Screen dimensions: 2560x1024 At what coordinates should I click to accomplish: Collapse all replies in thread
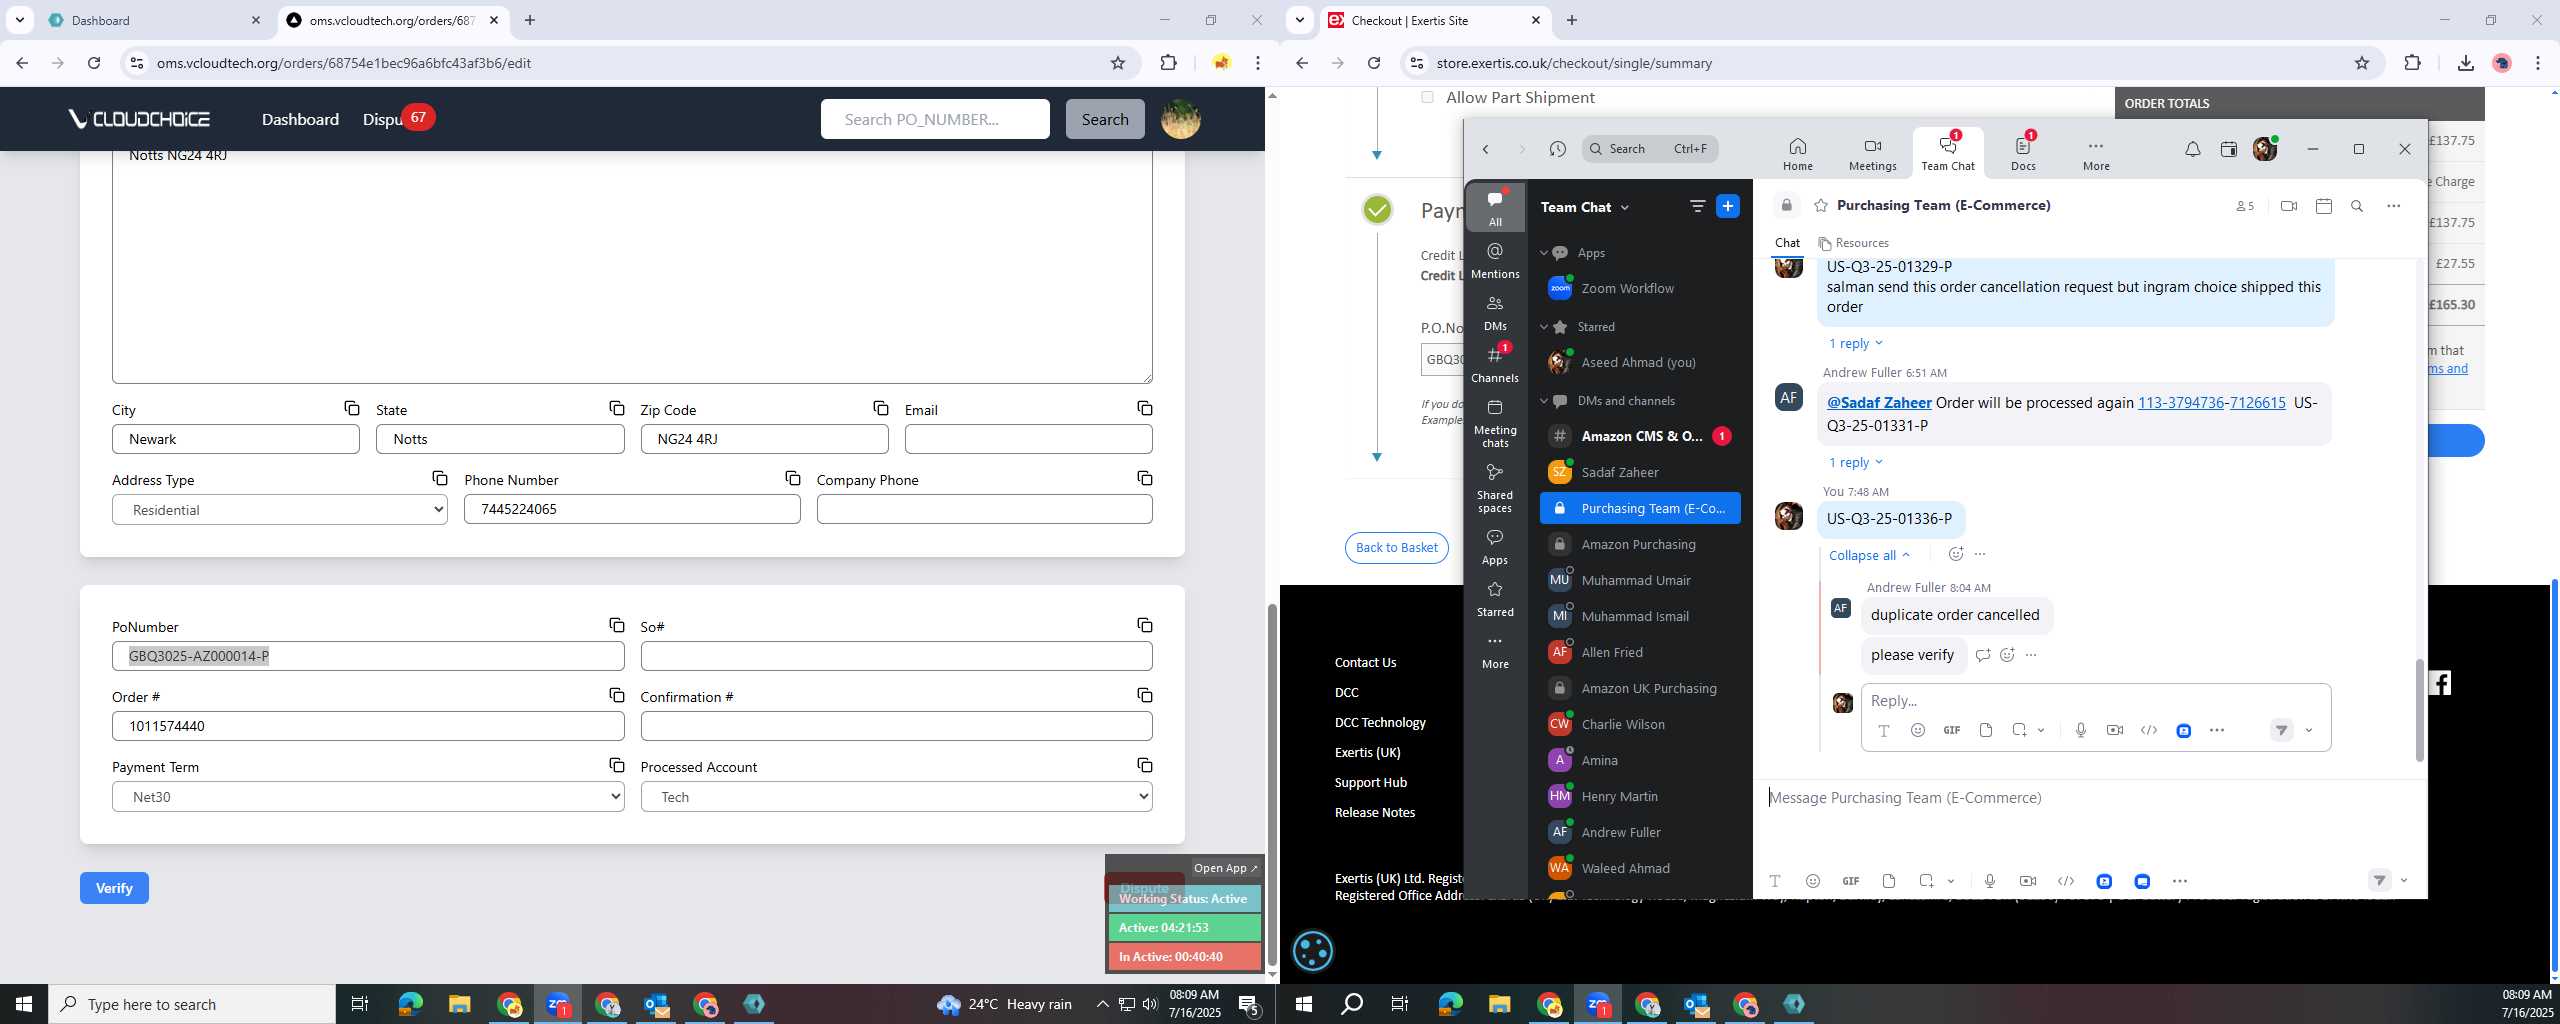pos(1869,555)
